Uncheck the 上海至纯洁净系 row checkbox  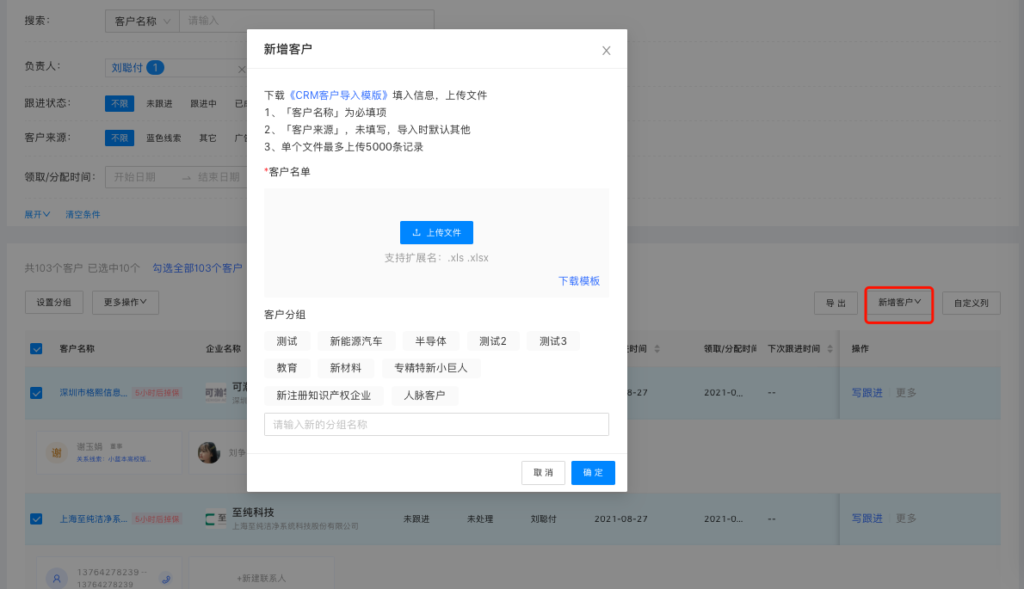tap(37, 519)
